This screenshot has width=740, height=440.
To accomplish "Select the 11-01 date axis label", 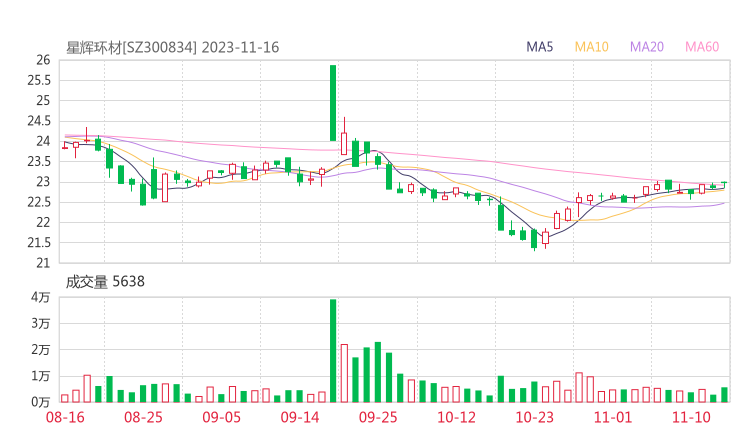I will coord(613,417).
